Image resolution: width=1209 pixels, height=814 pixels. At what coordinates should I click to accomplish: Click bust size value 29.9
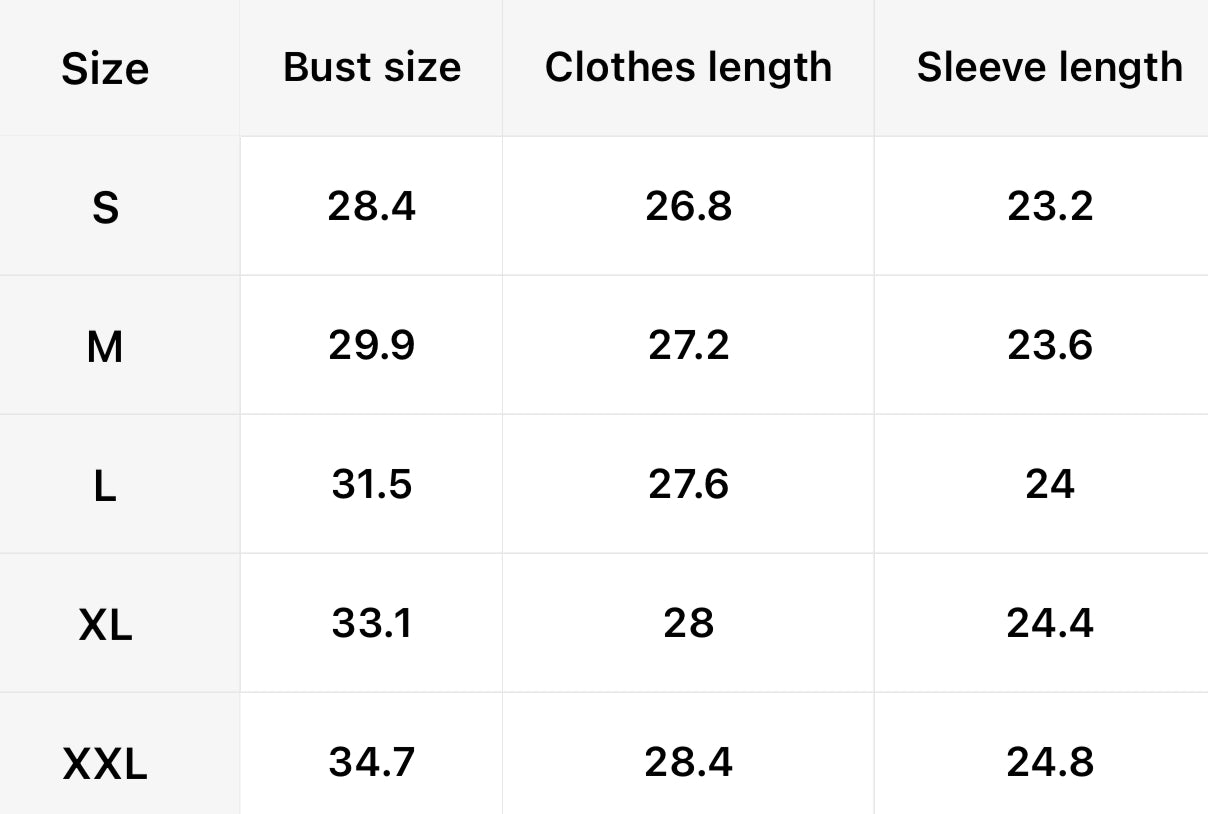(371, 345)
